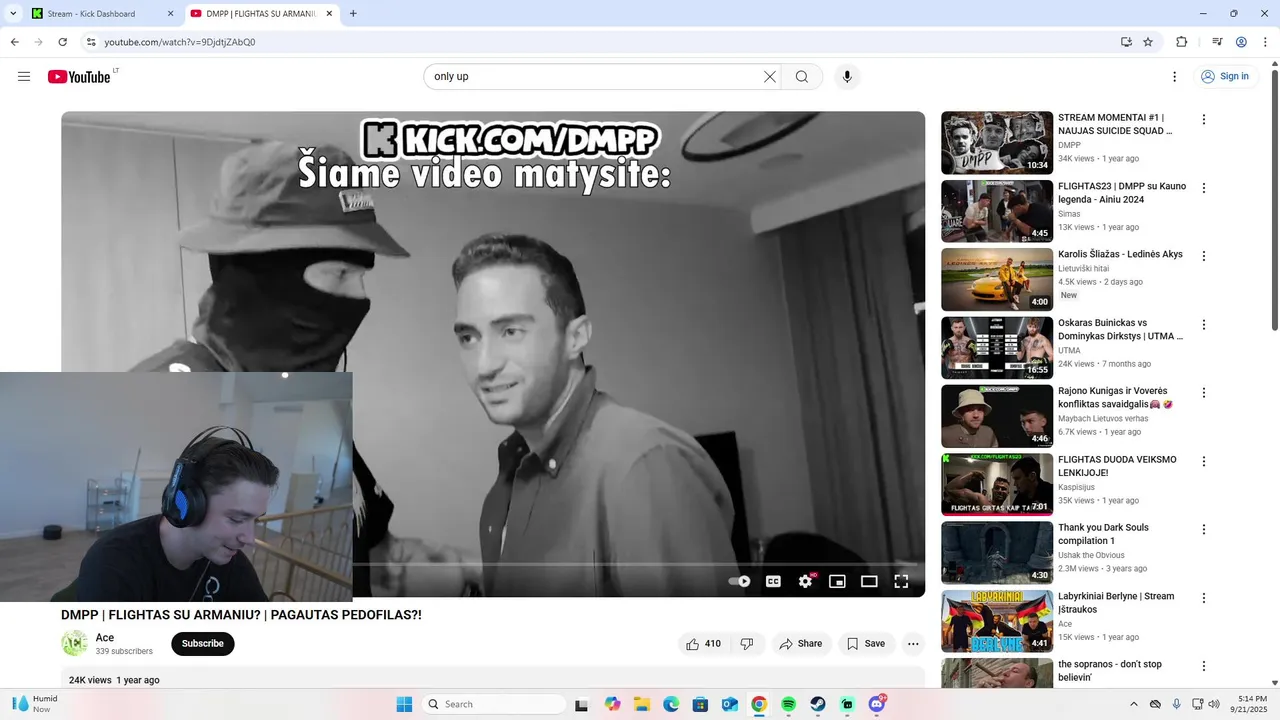Open Rajono Kunigas ir Voverės video title
This screenshot has height=720, width=1280.
[x=1115, y=398]
